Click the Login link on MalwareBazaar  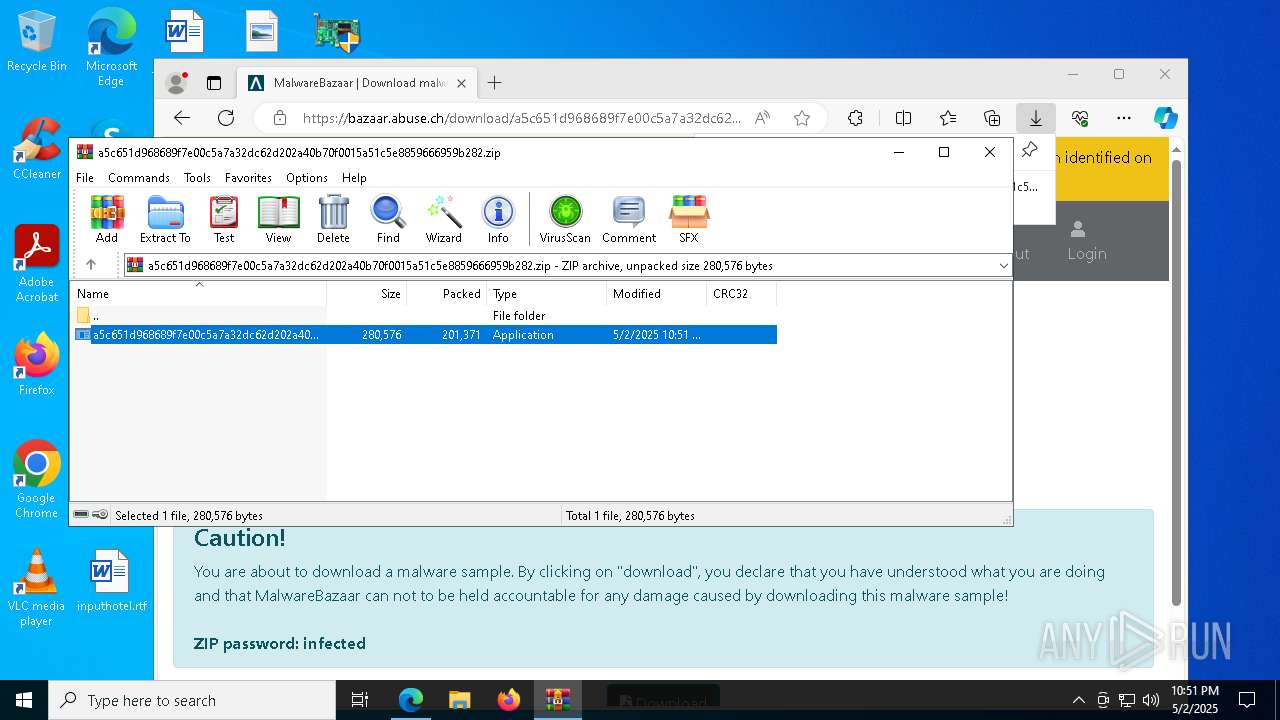[1086, 241]
